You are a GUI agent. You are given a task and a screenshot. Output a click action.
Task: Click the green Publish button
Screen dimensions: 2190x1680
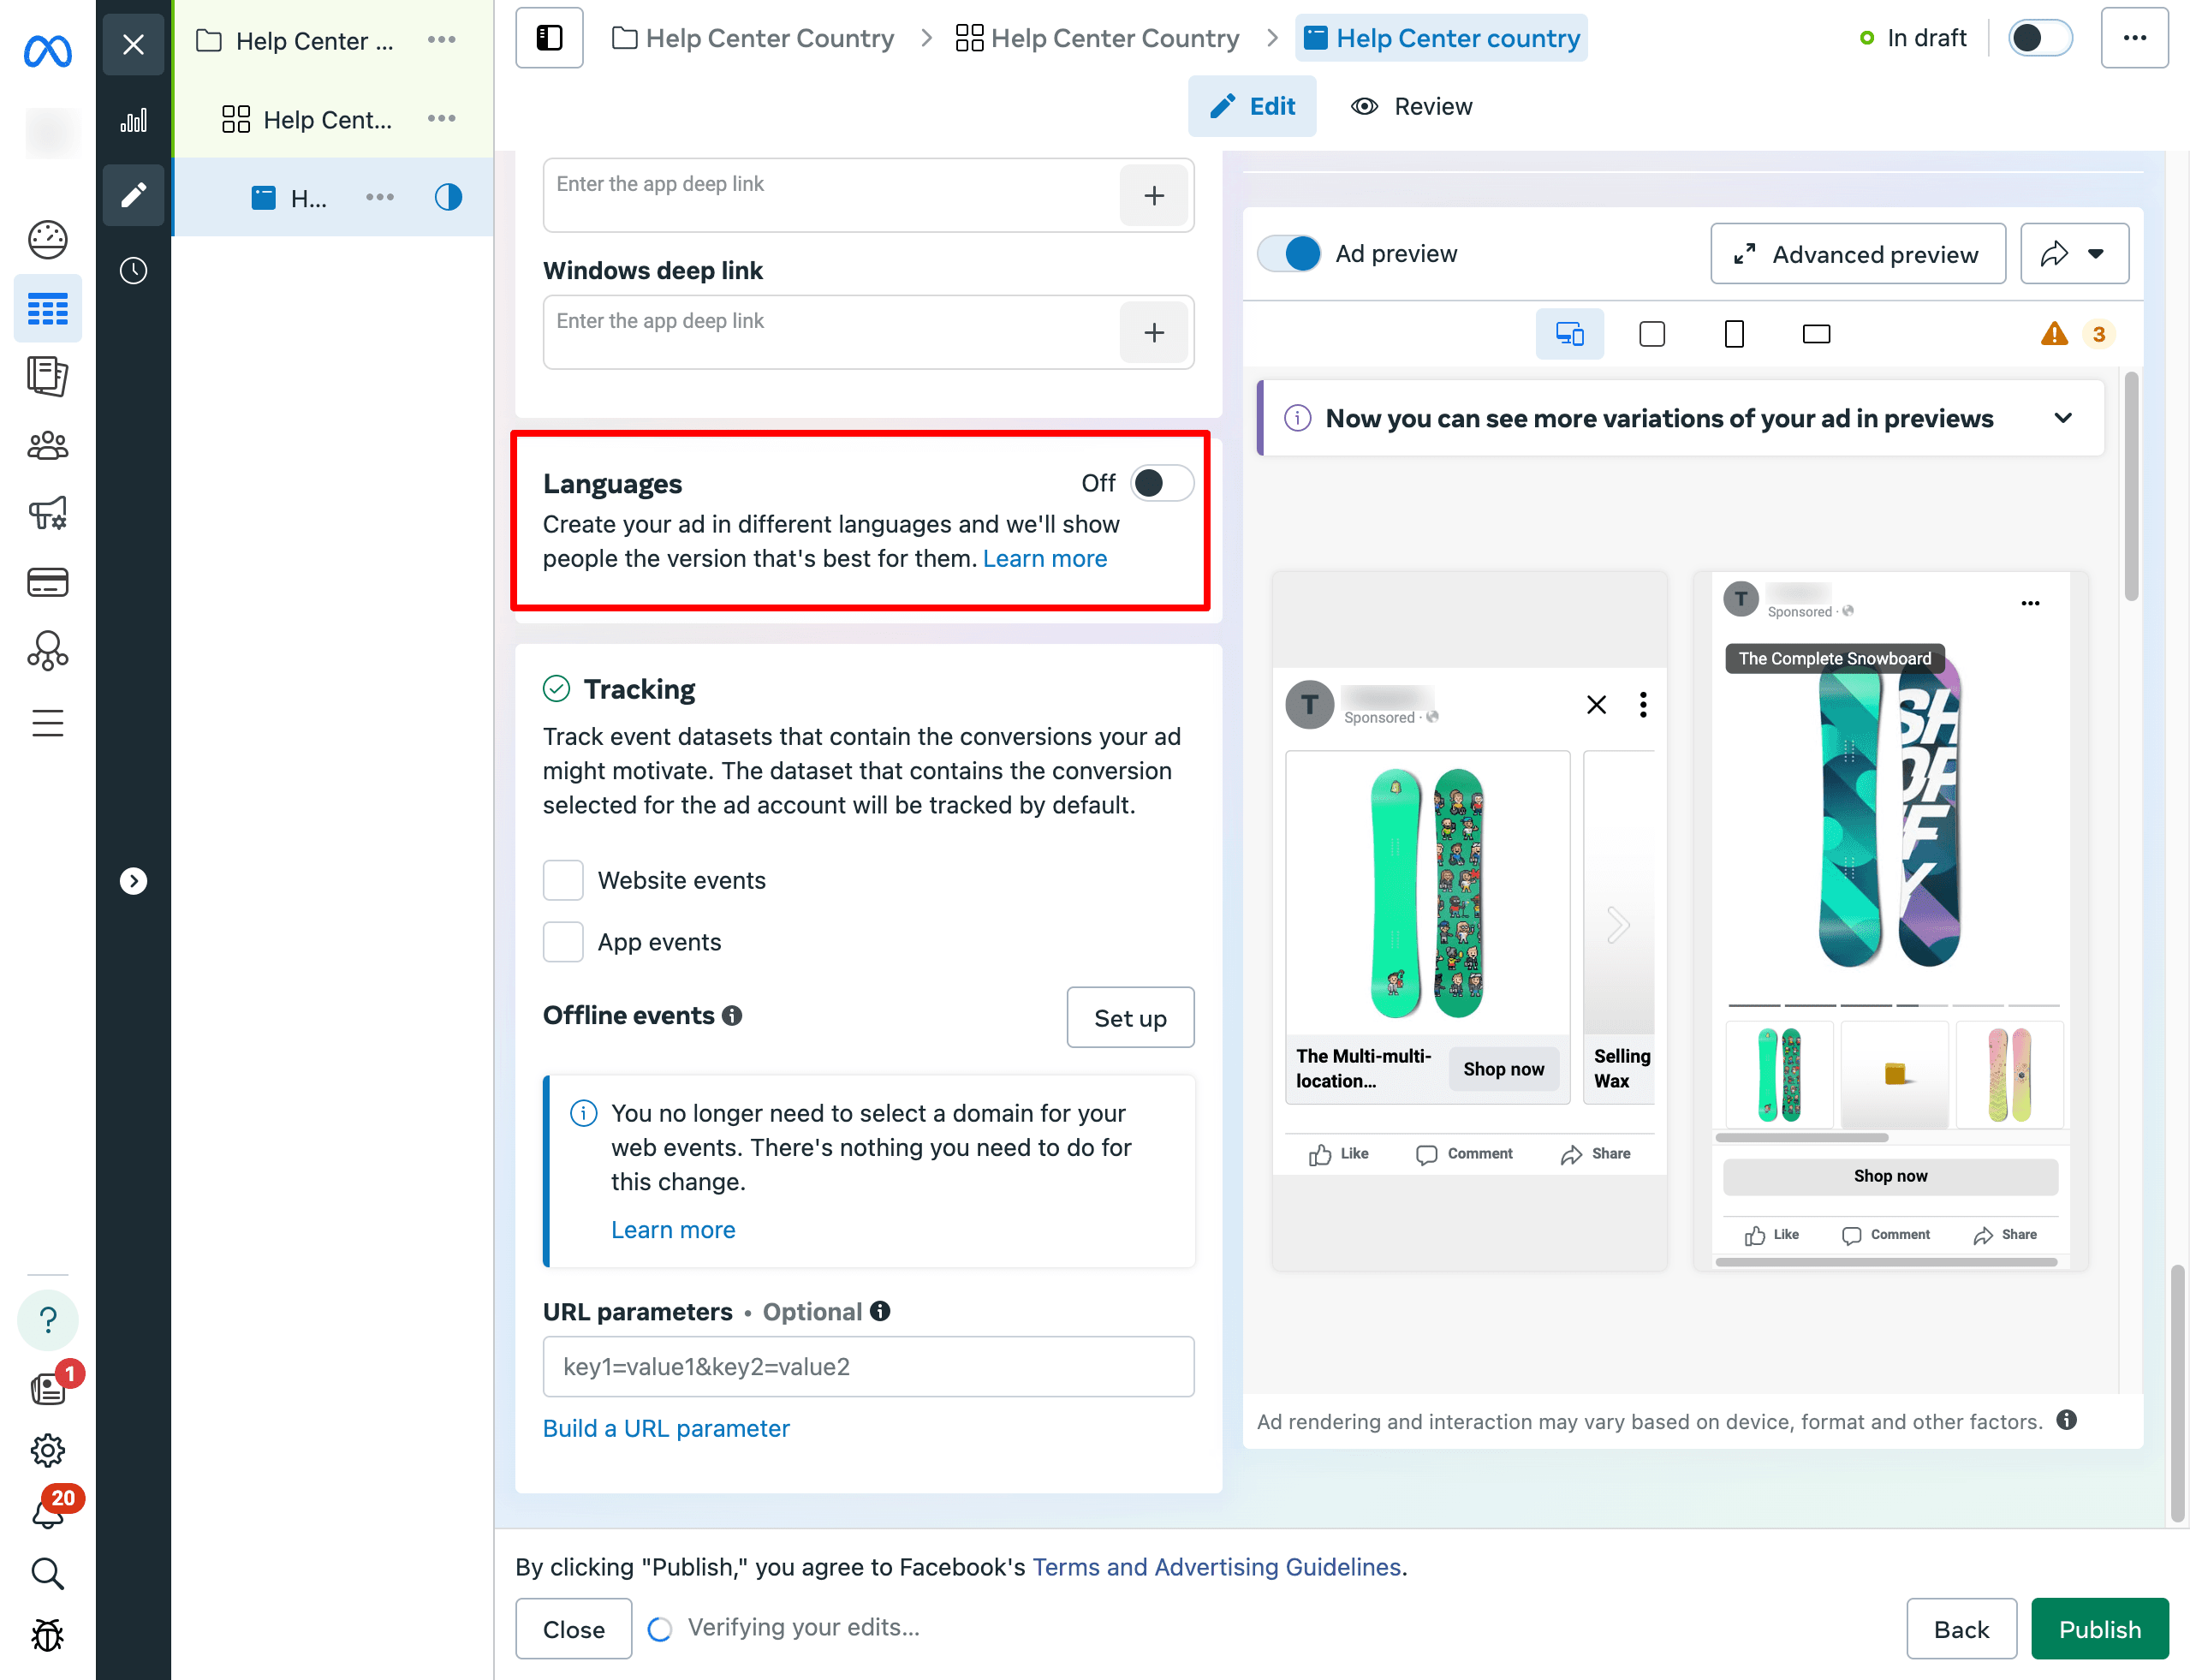tap(2098, 1629)
